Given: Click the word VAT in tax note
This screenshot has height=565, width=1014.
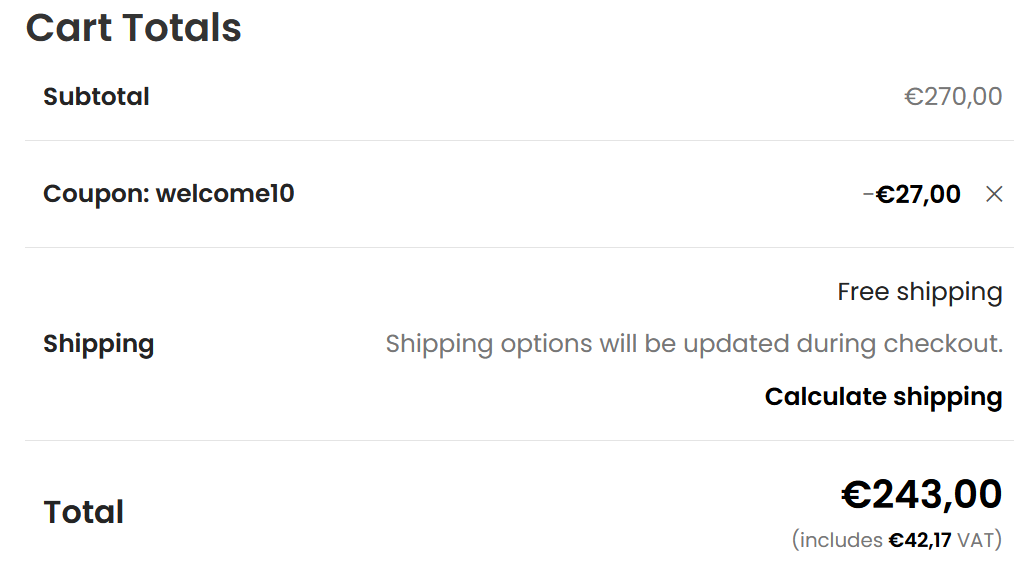Looking at the screenshot, I should [x=975, y=540].
